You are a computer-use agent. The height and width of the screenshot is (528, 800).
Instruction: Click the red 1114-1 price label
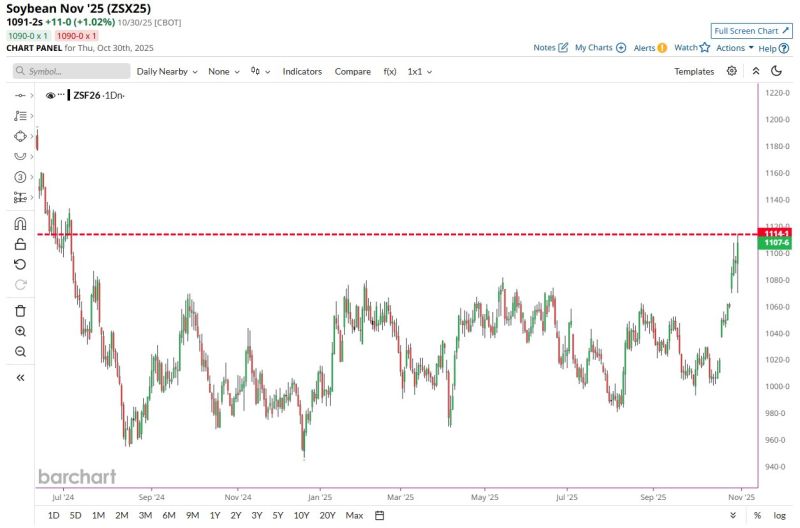click(x=776, y=233)
